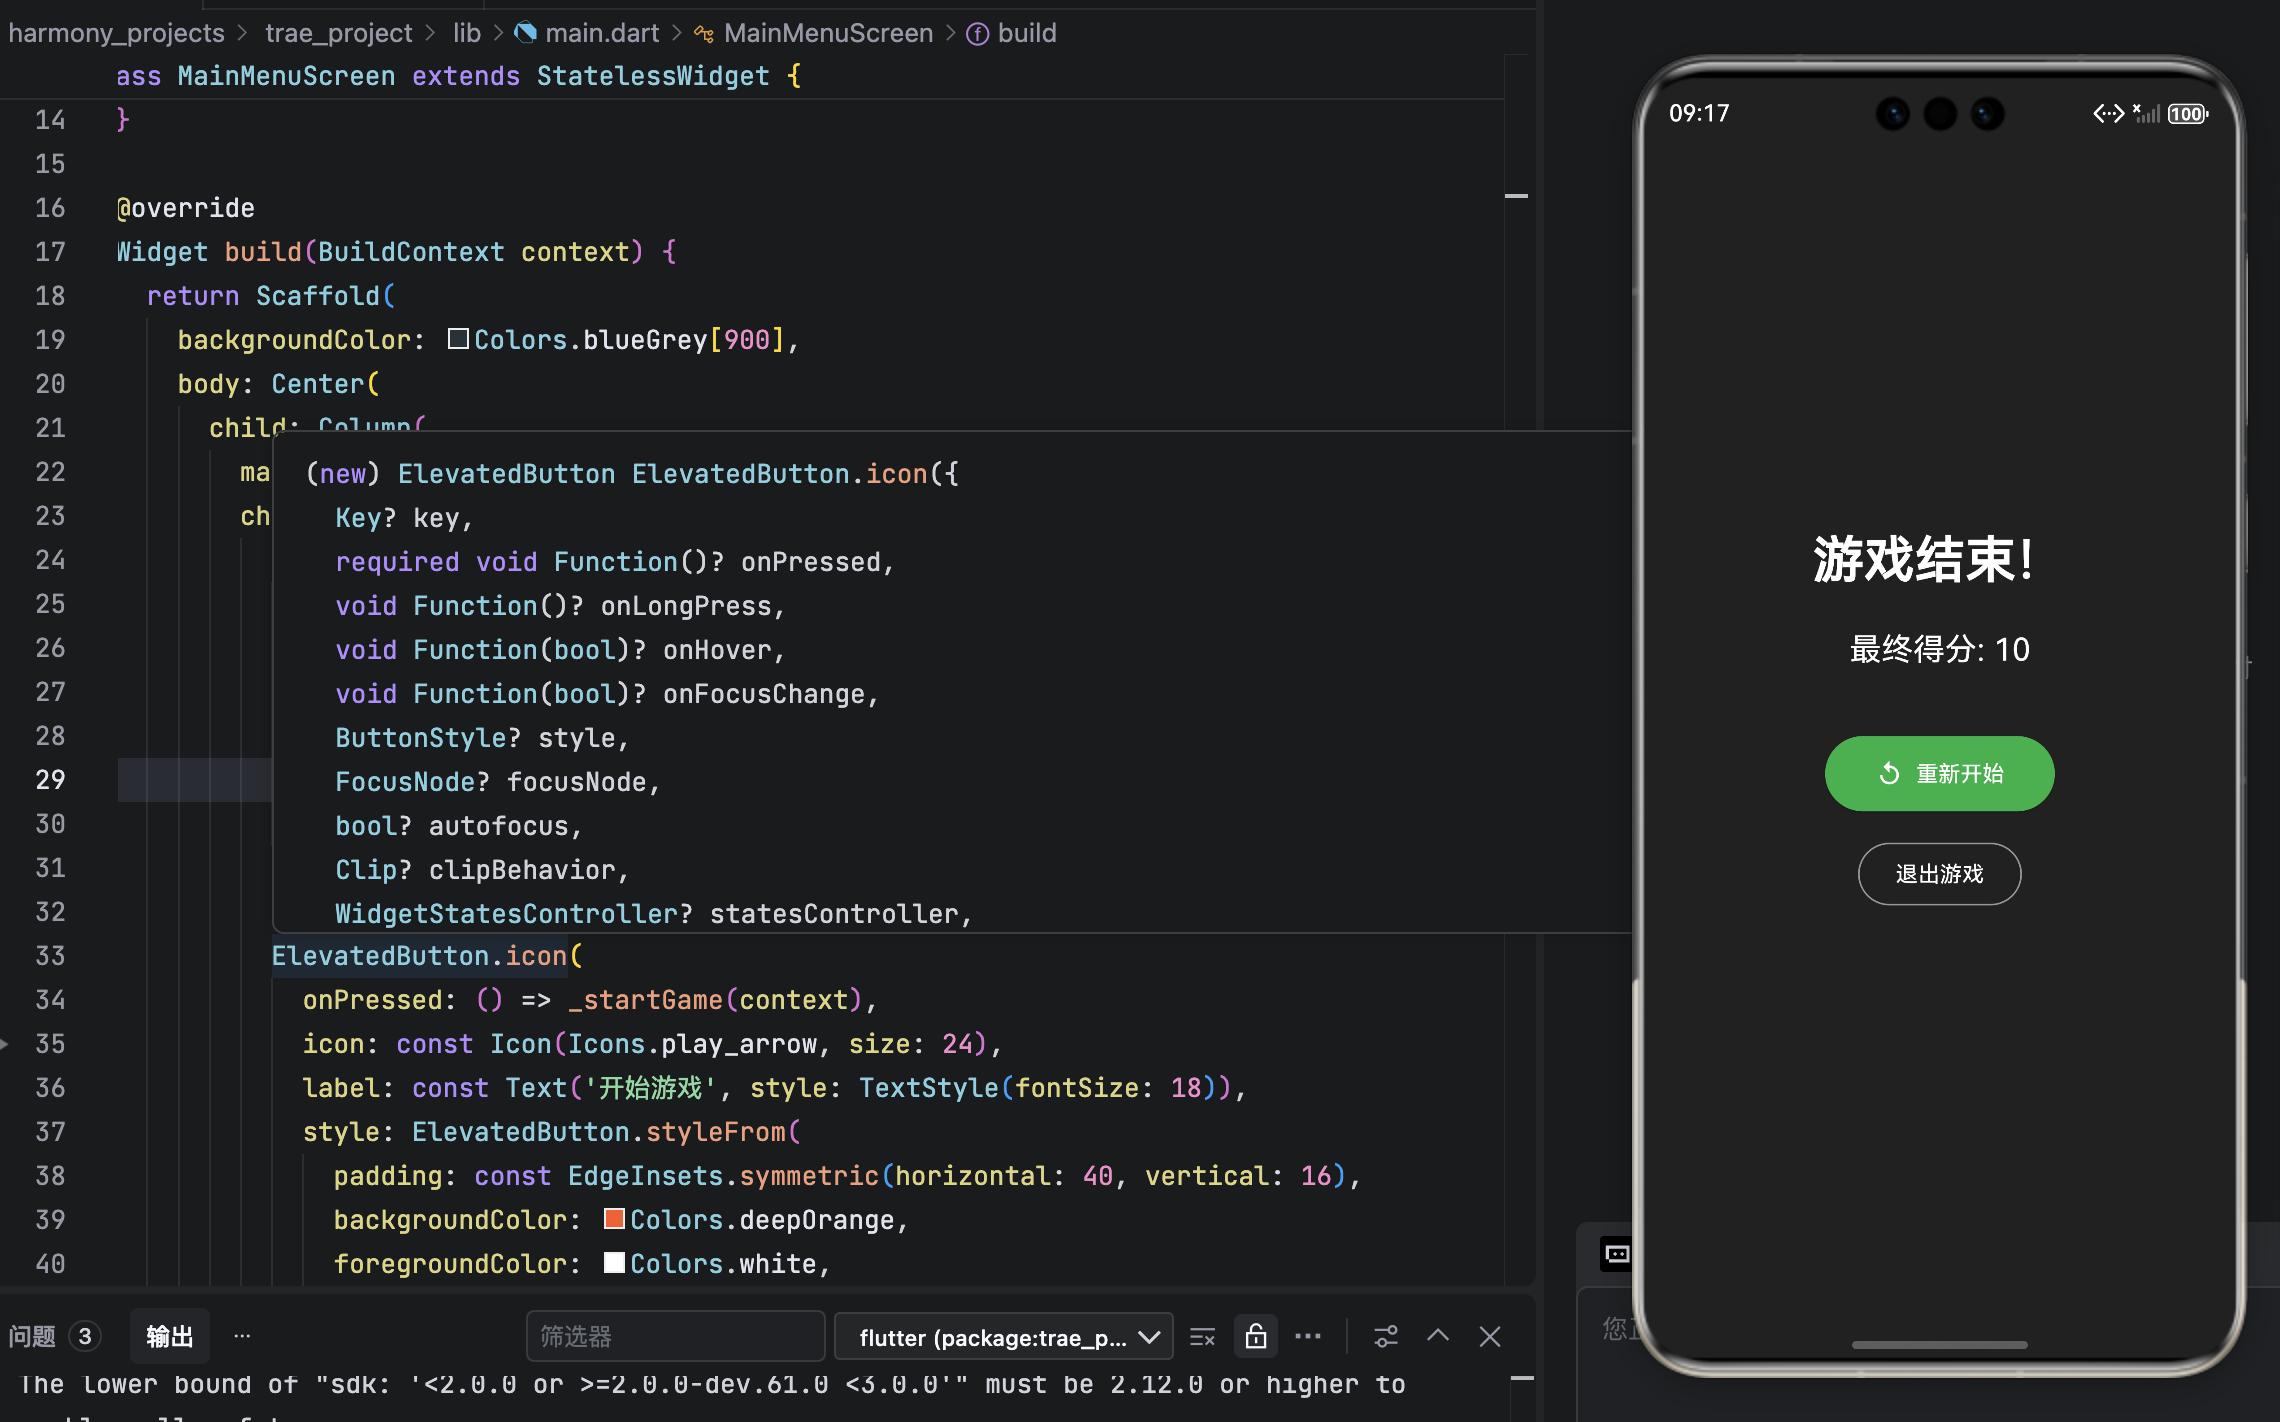This screenshot has height=1422, width=2280.
Task: Tap the 退出游戏 exit game button
Action: pyautogui.click(x=1939, y=874)
